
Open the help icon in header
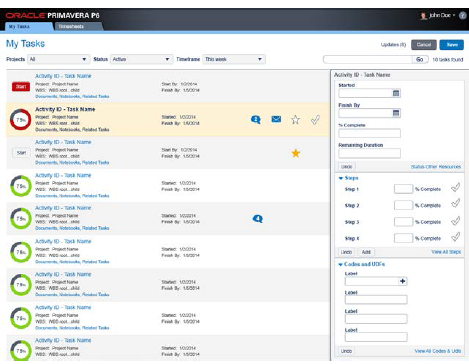(463, 15)
